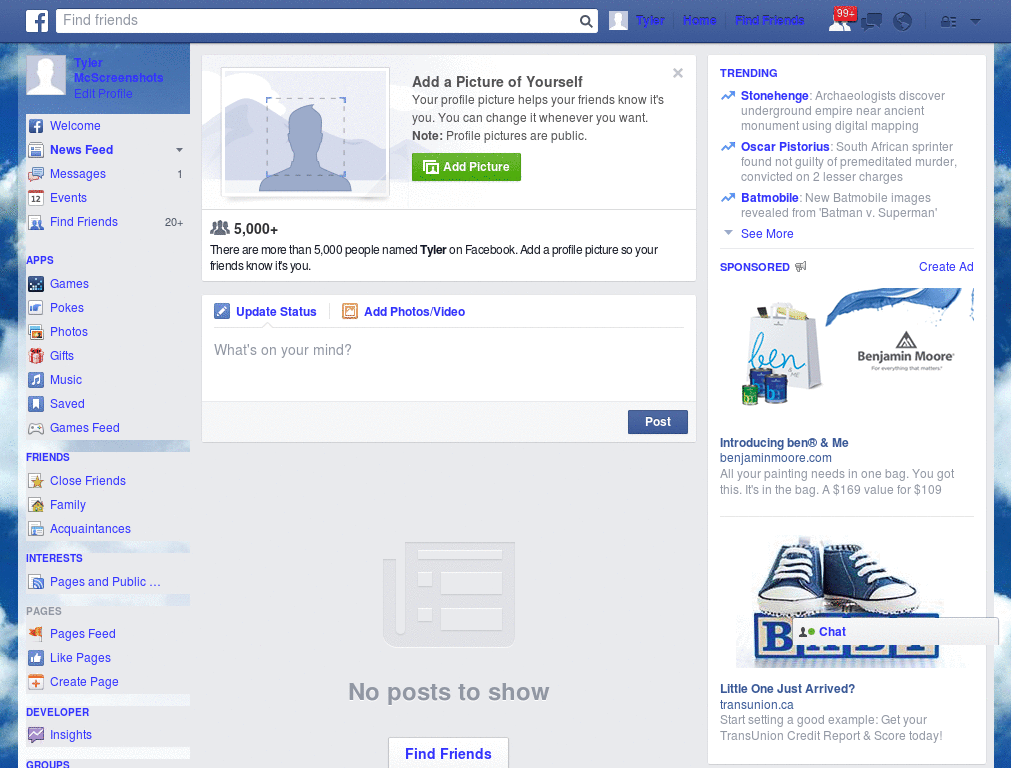The height and width of the screenshot is (768, 1024).
Task: Click the News Feed sidebar icon
Action: 36,150
